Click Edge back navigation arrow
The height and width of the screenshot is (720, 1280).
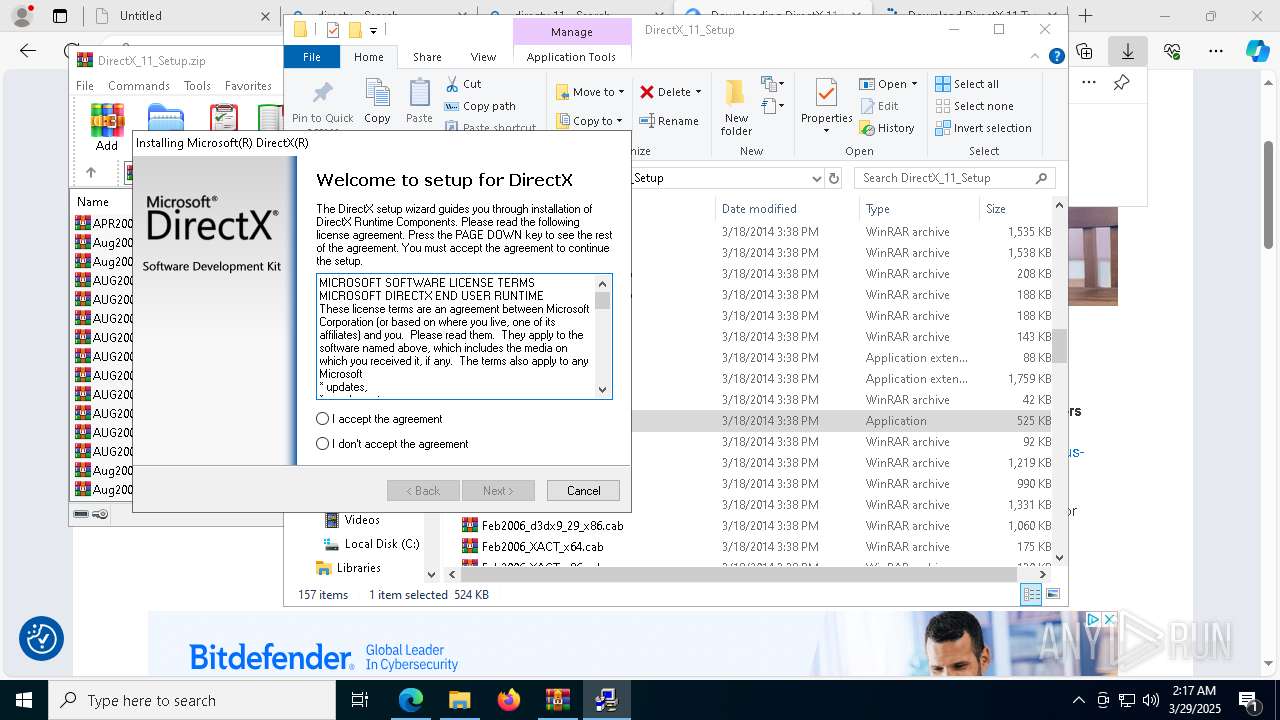pos(28,51)
